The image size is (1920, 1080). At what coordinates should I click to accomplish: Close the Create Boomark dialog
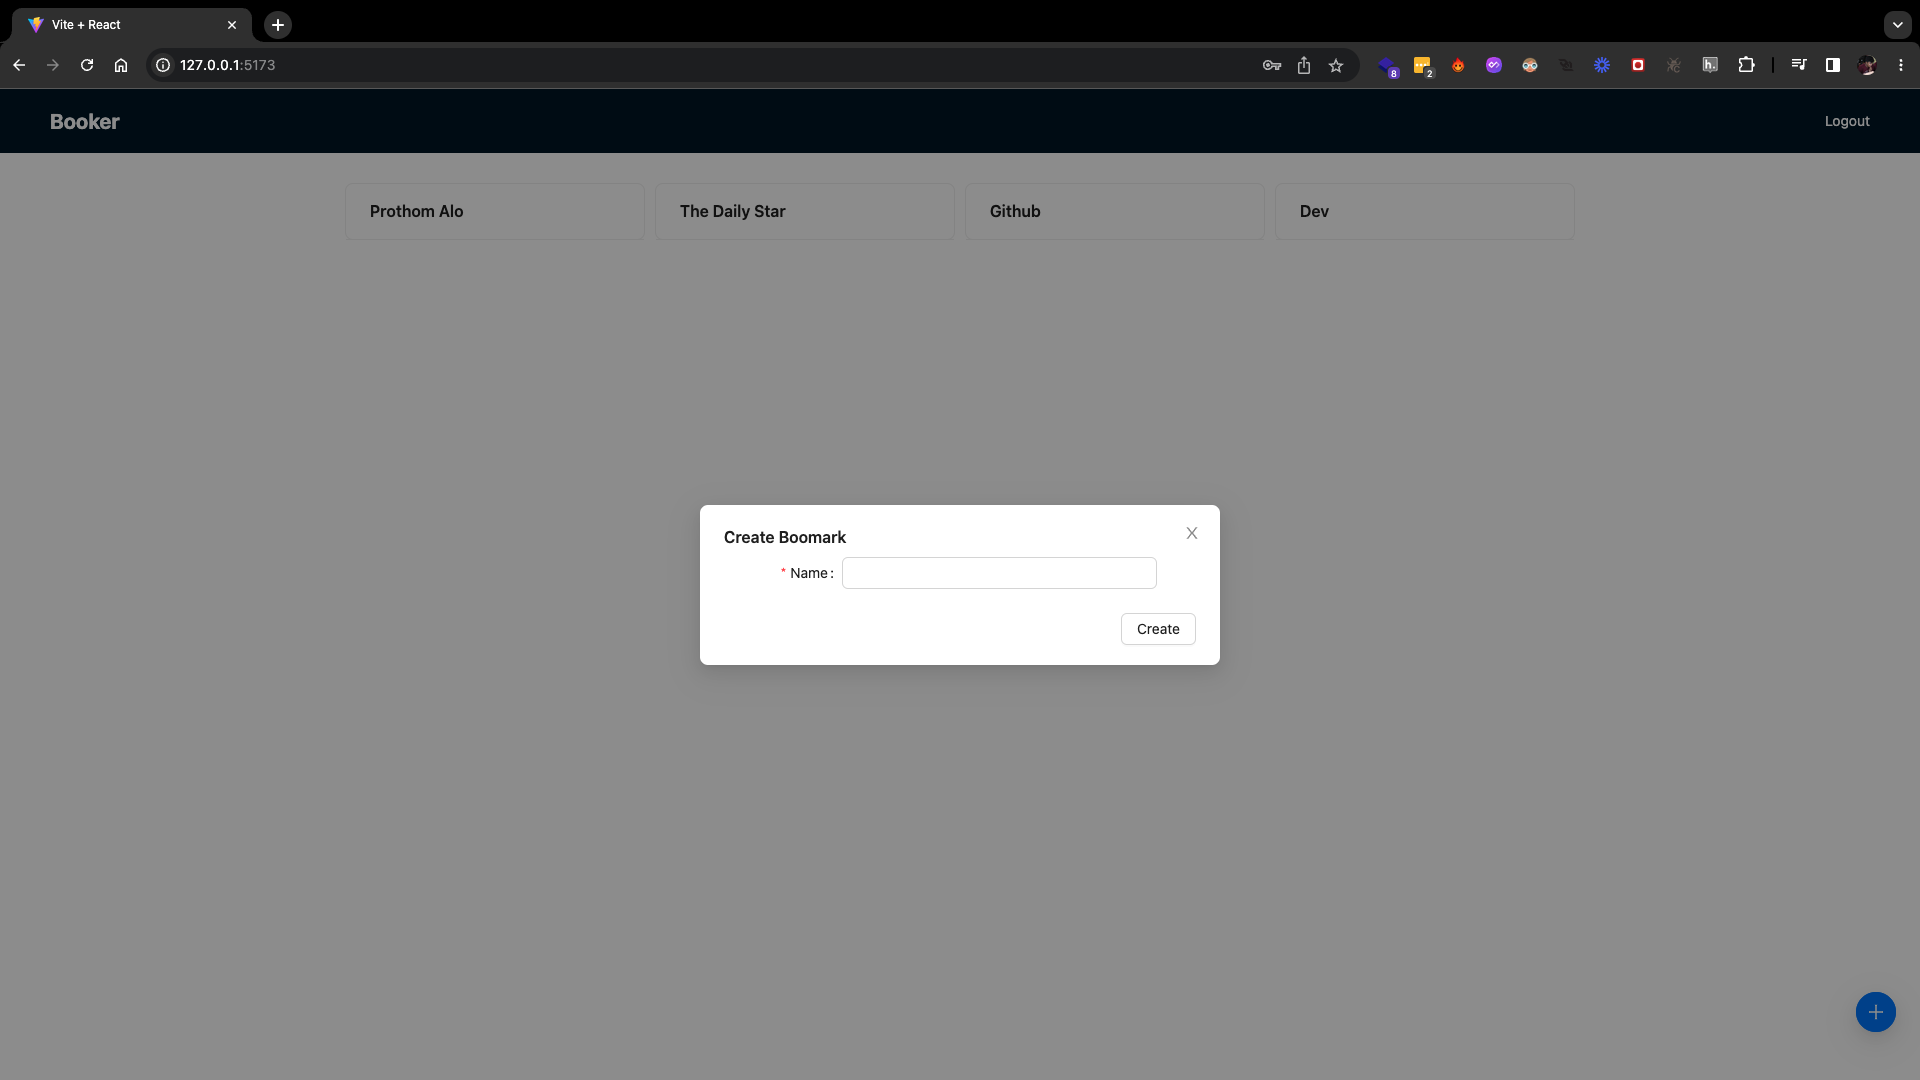tap(1191, 533)
